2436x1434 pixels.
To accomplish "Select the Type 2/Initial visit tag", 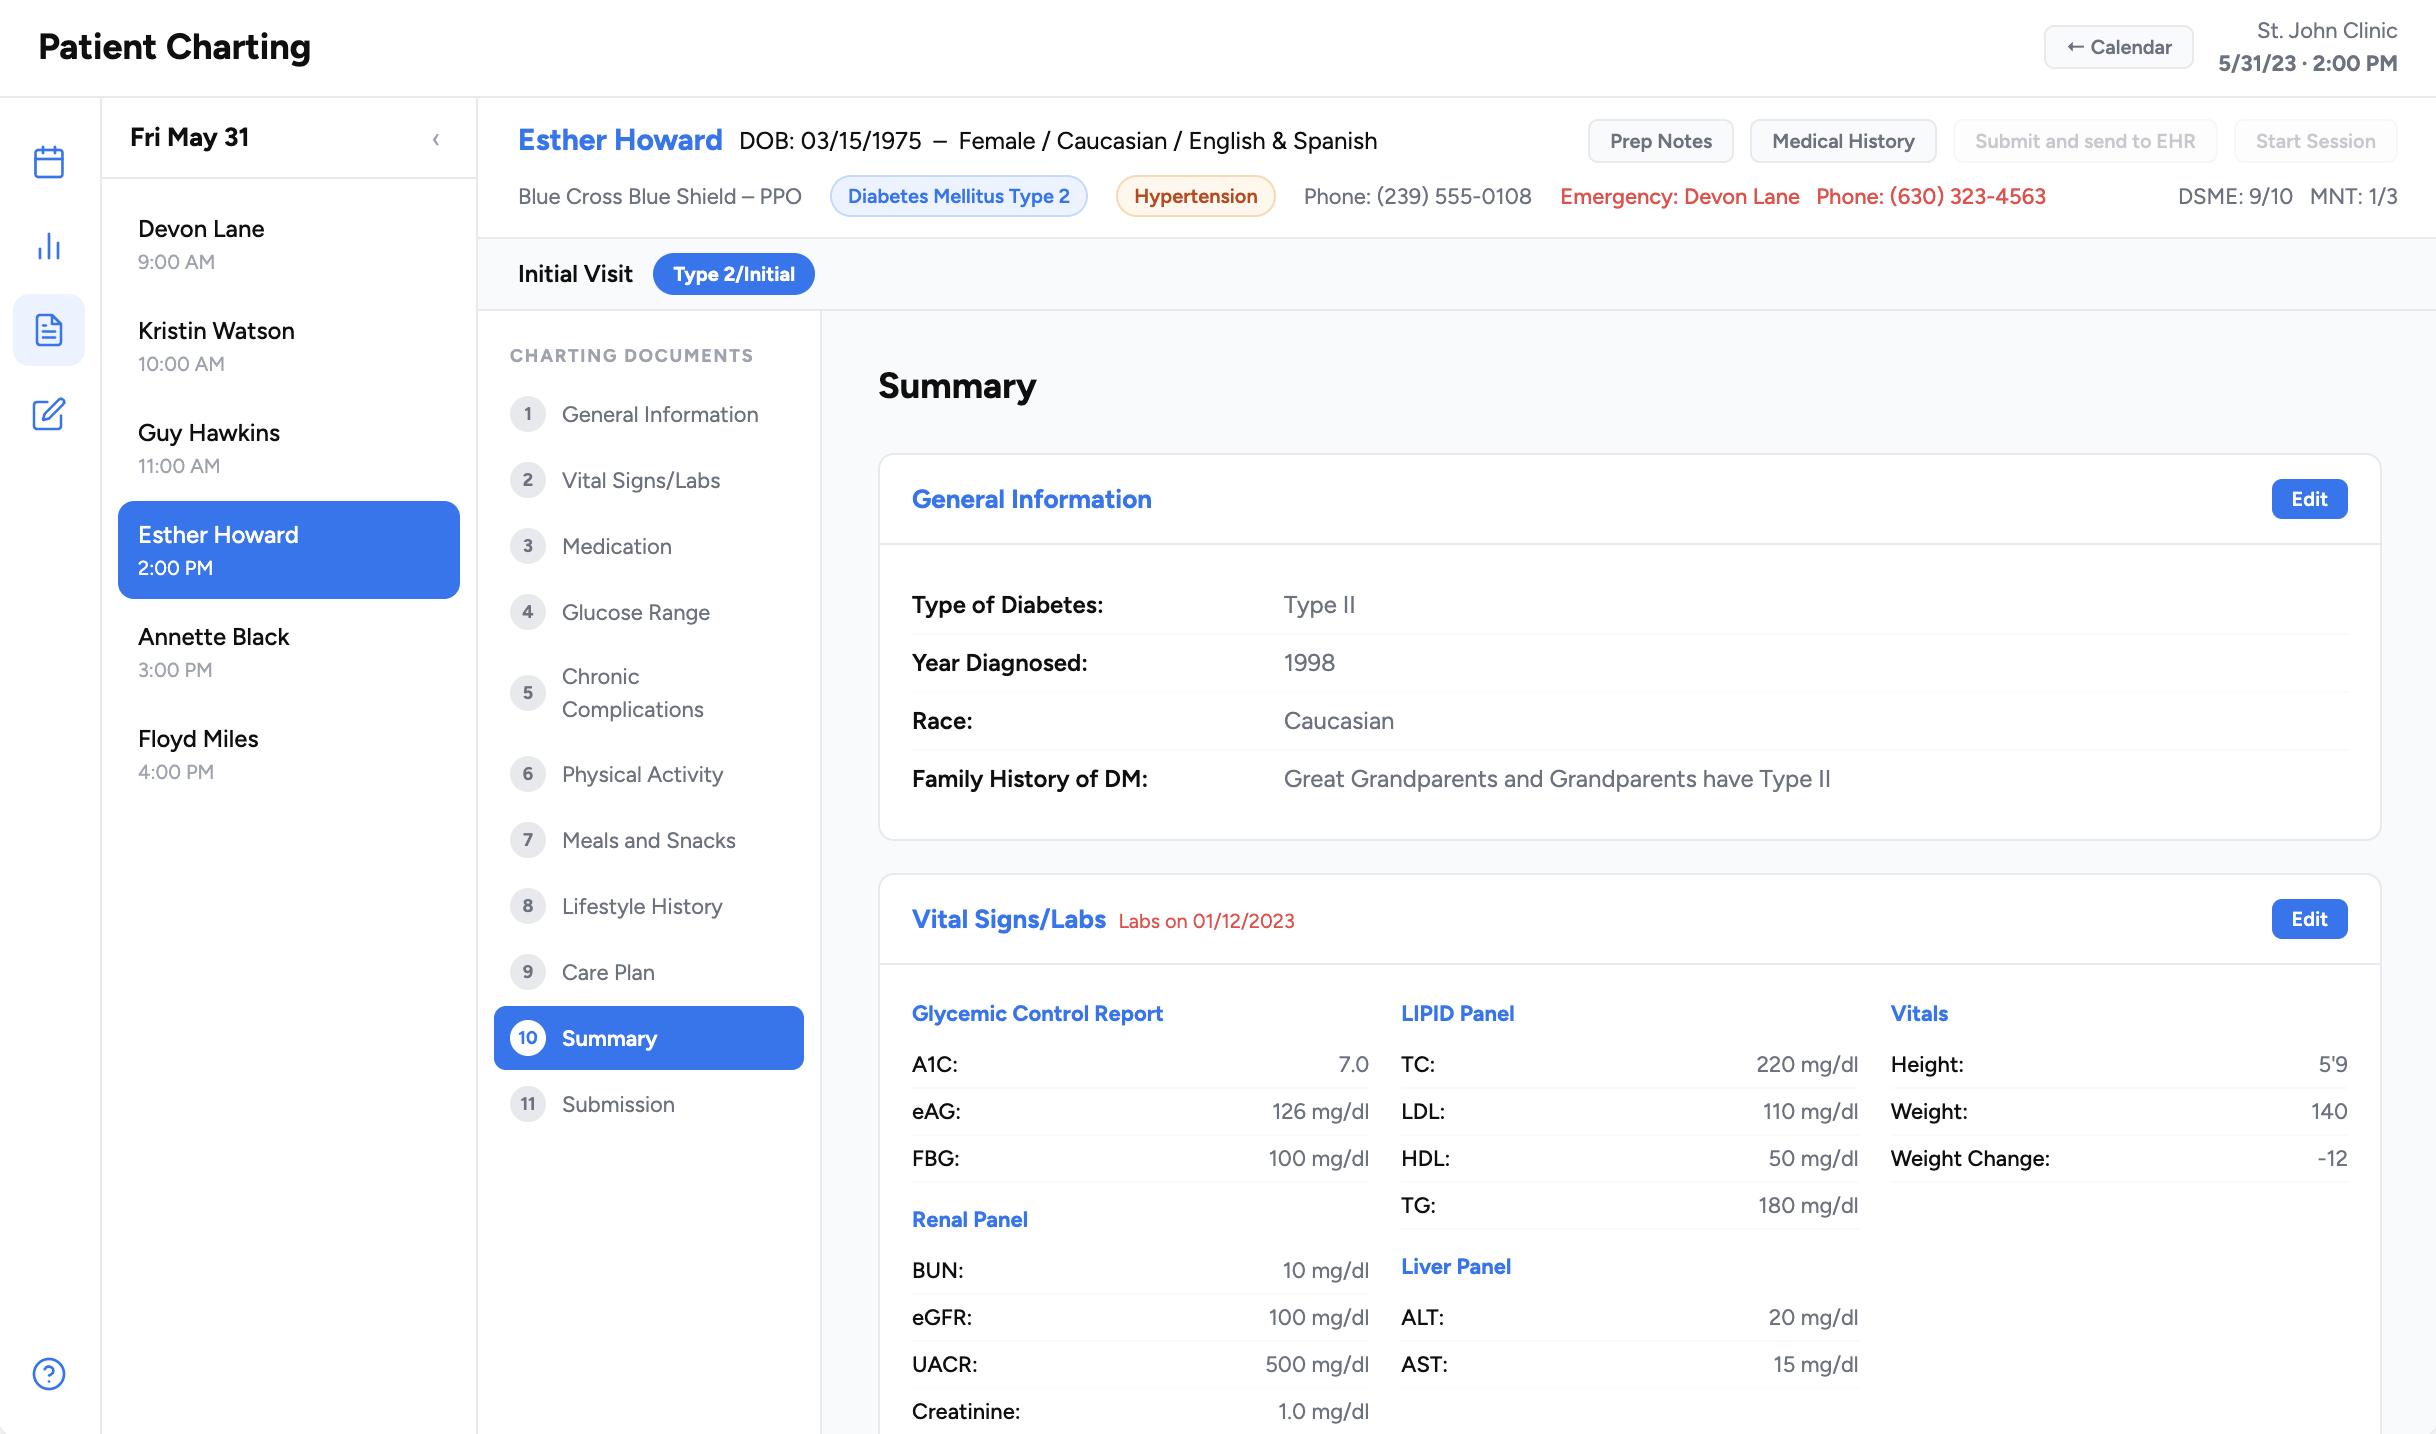I will tap(734, 274).
